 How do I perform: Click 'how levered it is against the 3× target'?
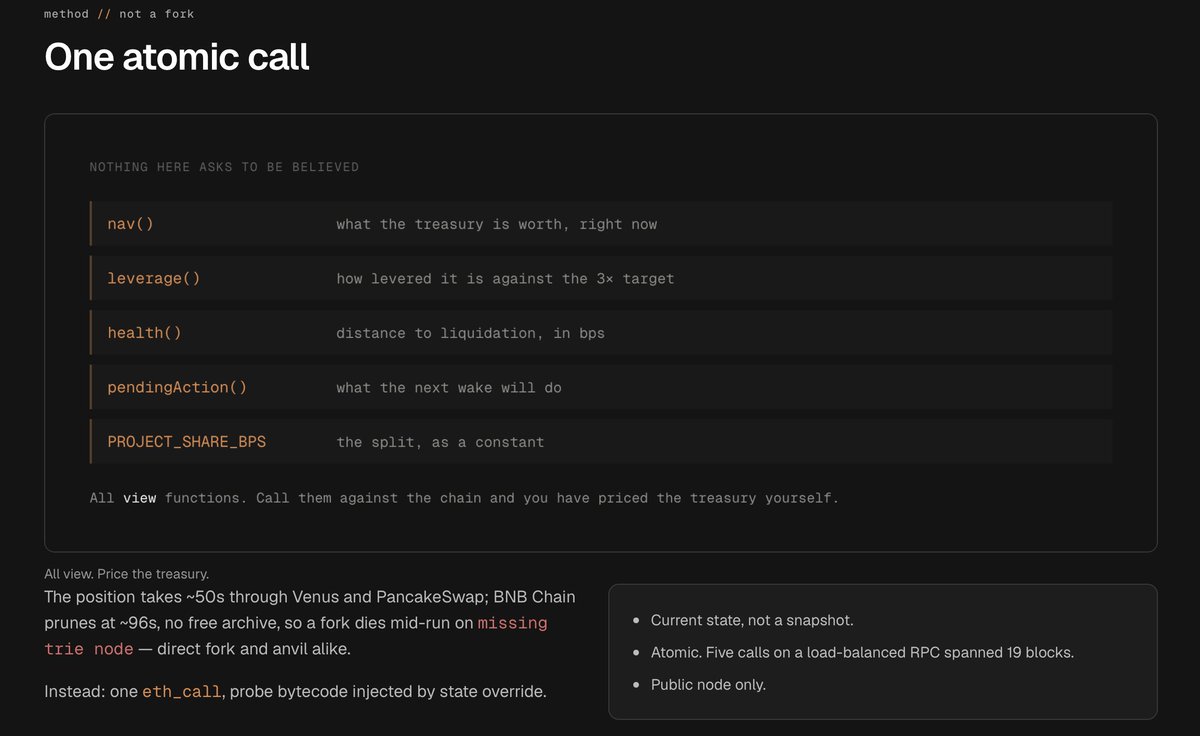click(x=505, y=279)
